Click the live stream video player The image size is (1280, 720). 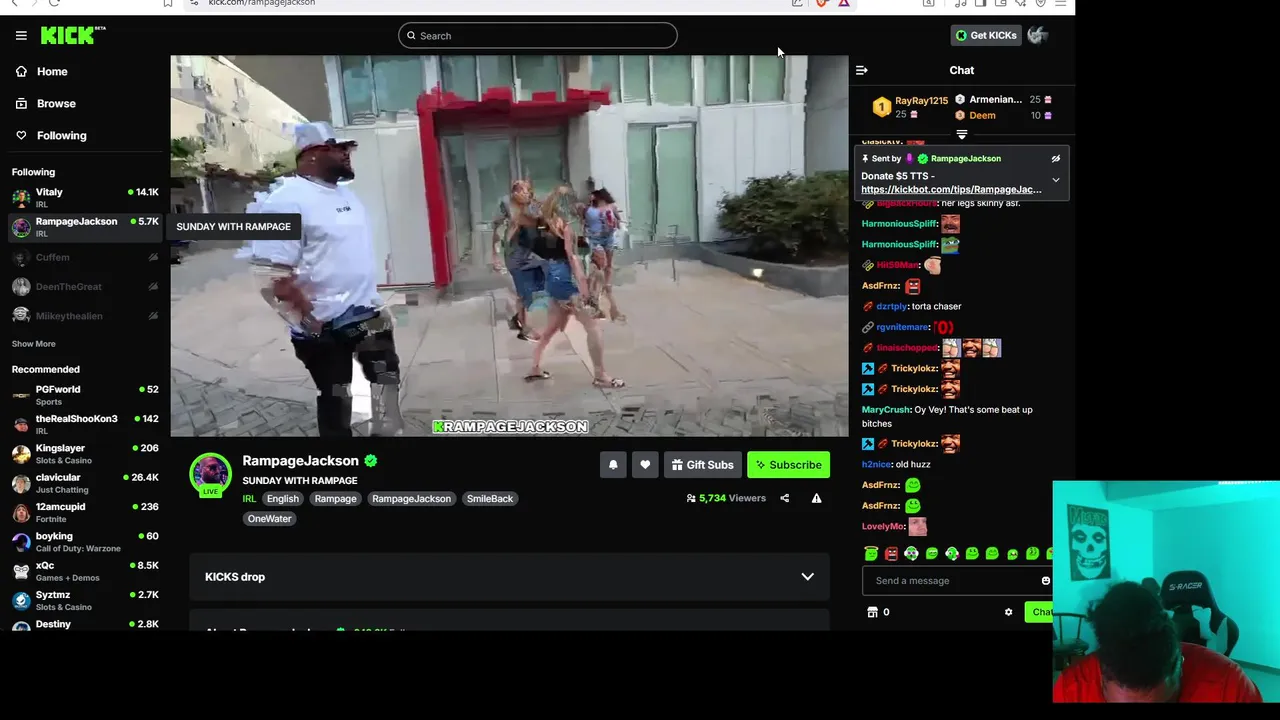click(509, 246)
